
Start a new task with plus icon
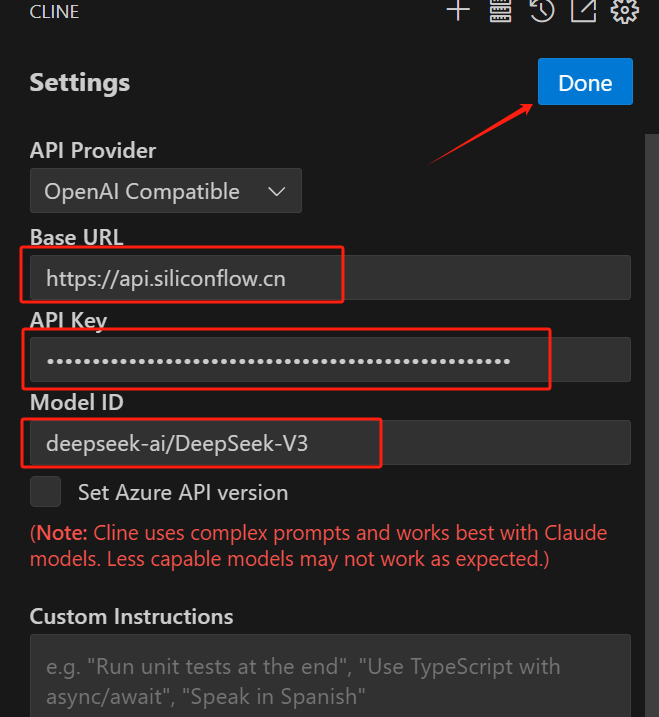(x=458, y=11)
